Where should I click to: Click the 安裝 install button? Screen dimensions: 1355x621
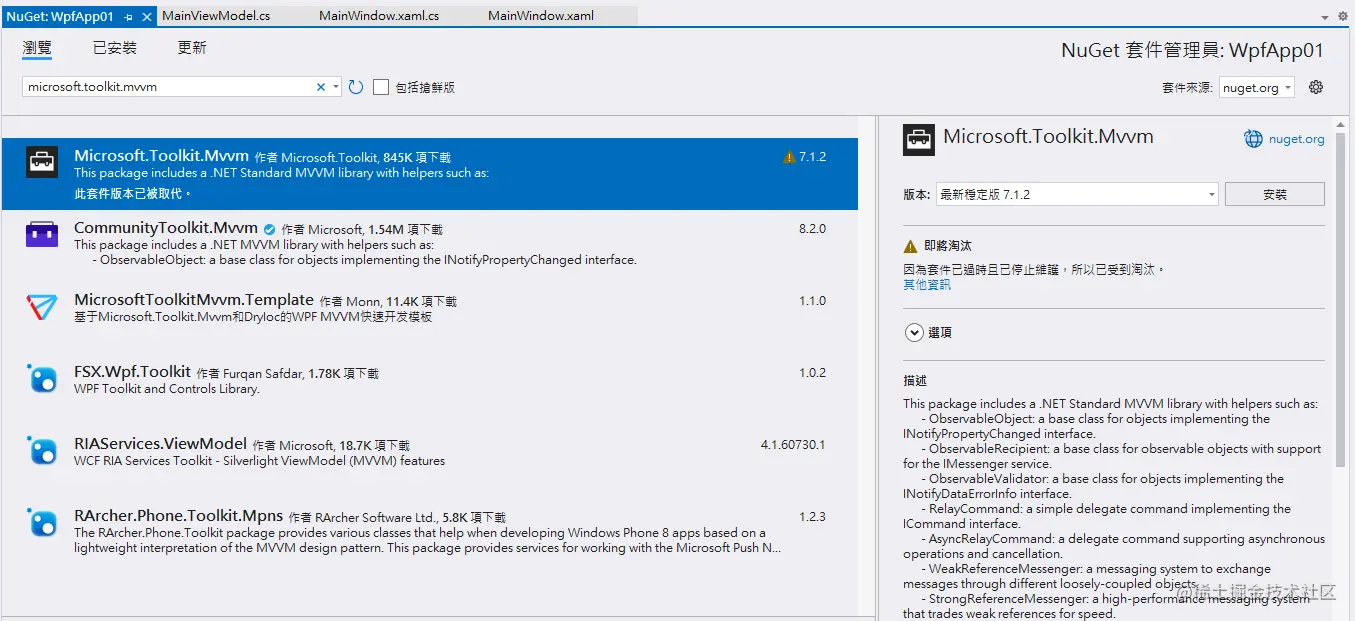click(x=1275, y=194)
